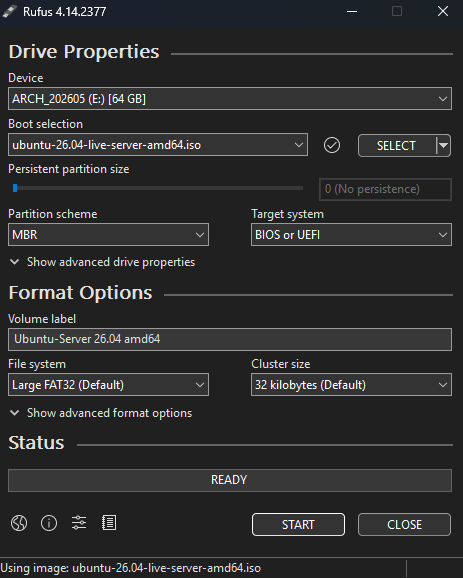Expand Show advanced format options
Image resolution: width=463 pixels, height=578 pixels.
[x=101, y=413]
